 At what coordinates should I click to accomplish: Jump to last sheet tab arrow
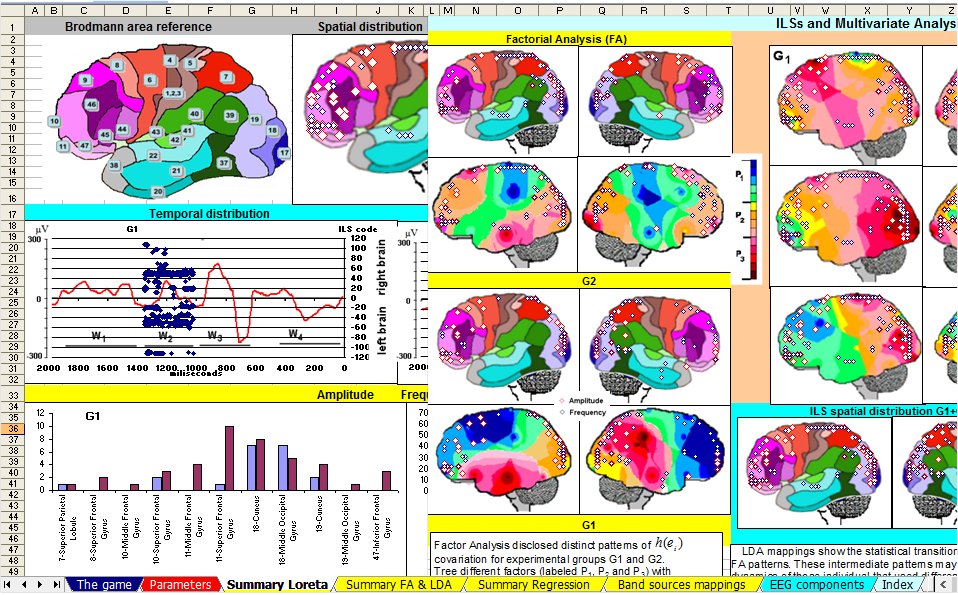(x=54, y=584)
